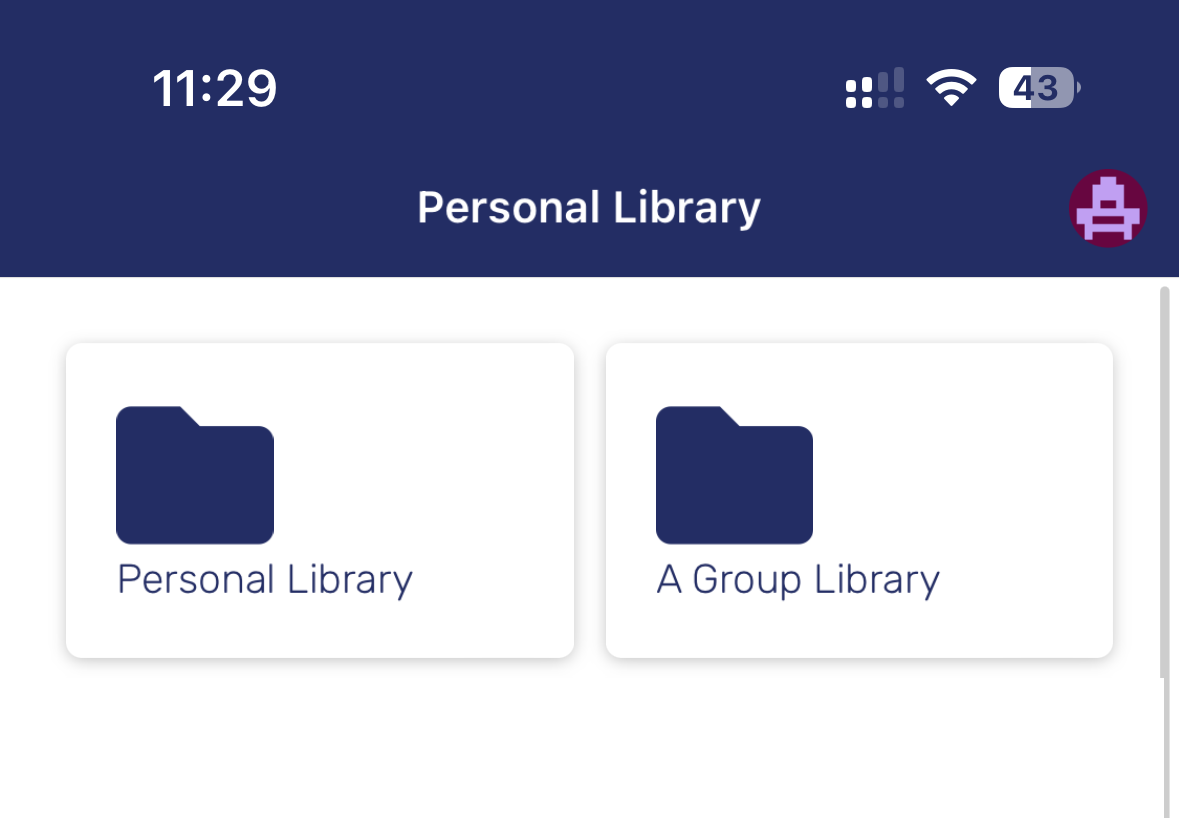1179x818 pixels.
Task: Tap the Wi-Fi status icon
Action: pyautogui.click(x=950, y=87)
